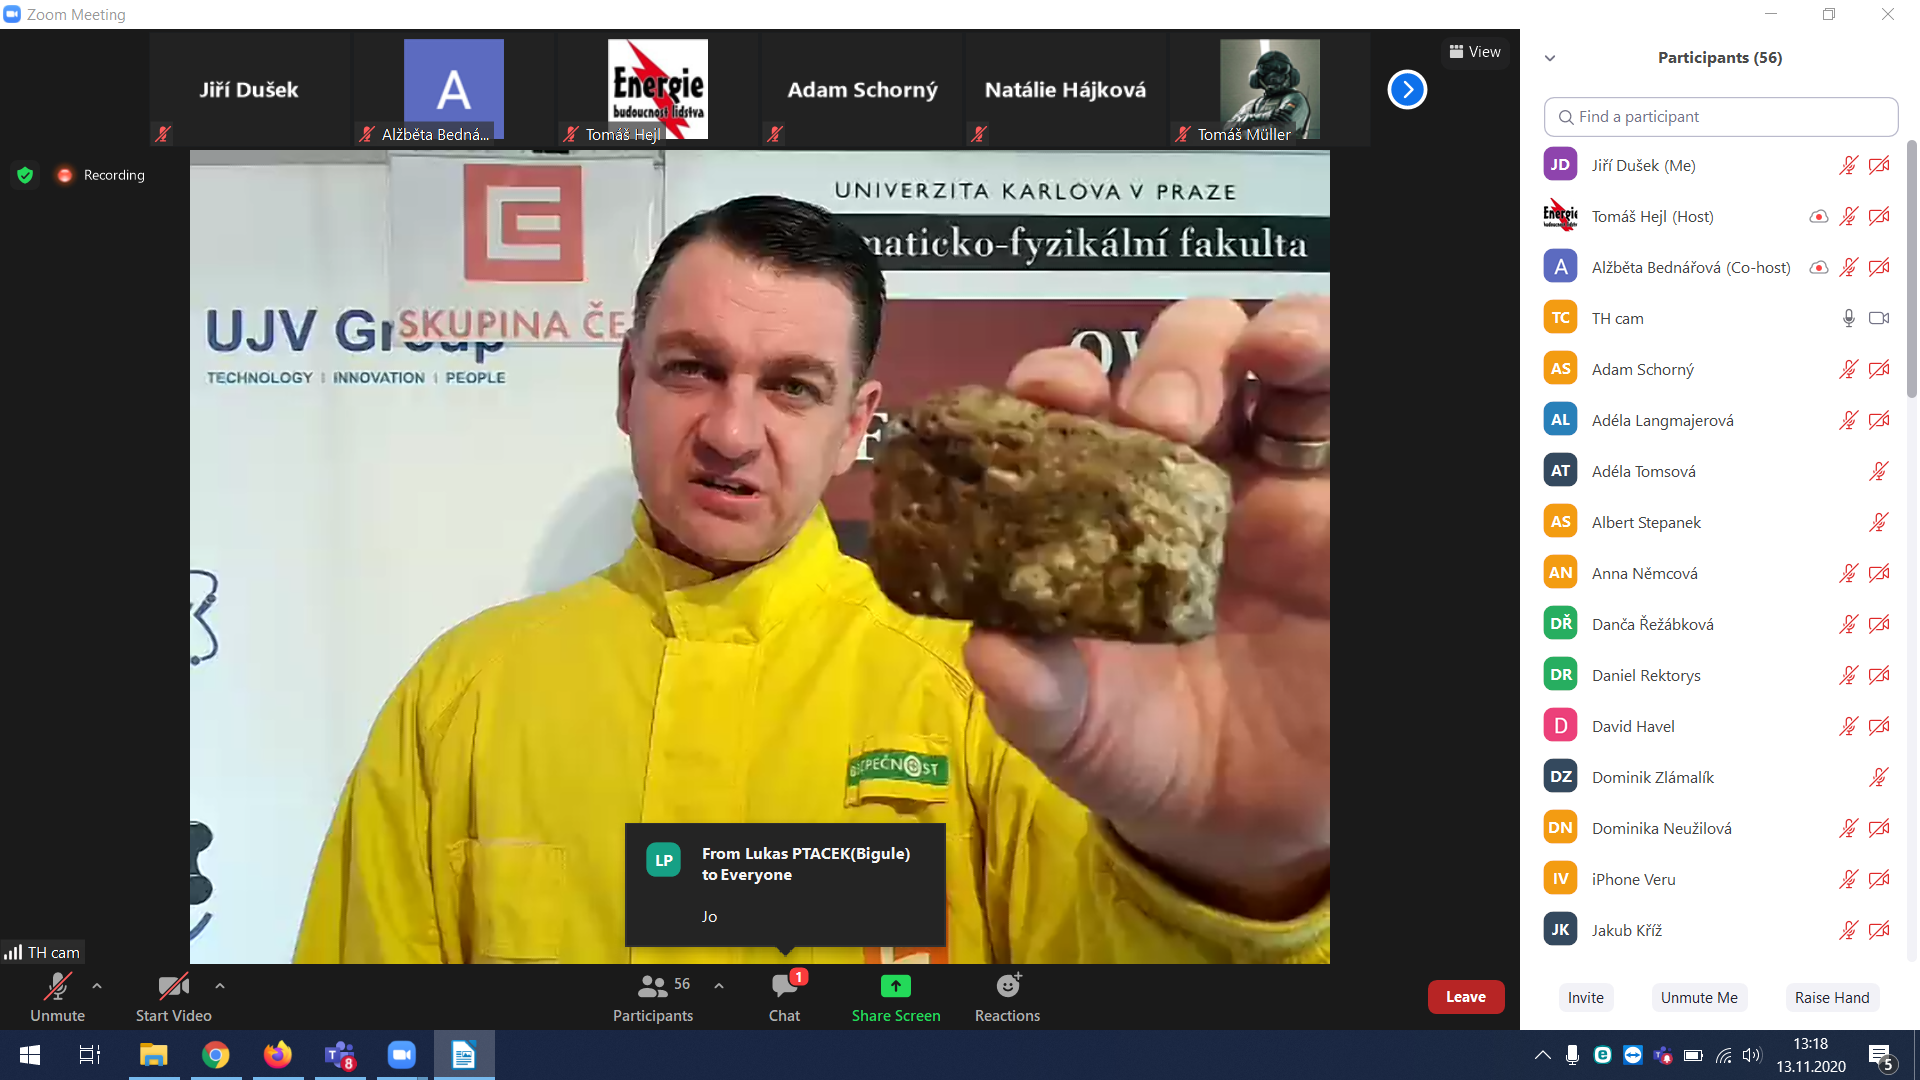Click Dominik Zlámalík muted mic icon
Viewport: 1920px width, 1080px height.
pyautogui.click(x=1879, y=778)
